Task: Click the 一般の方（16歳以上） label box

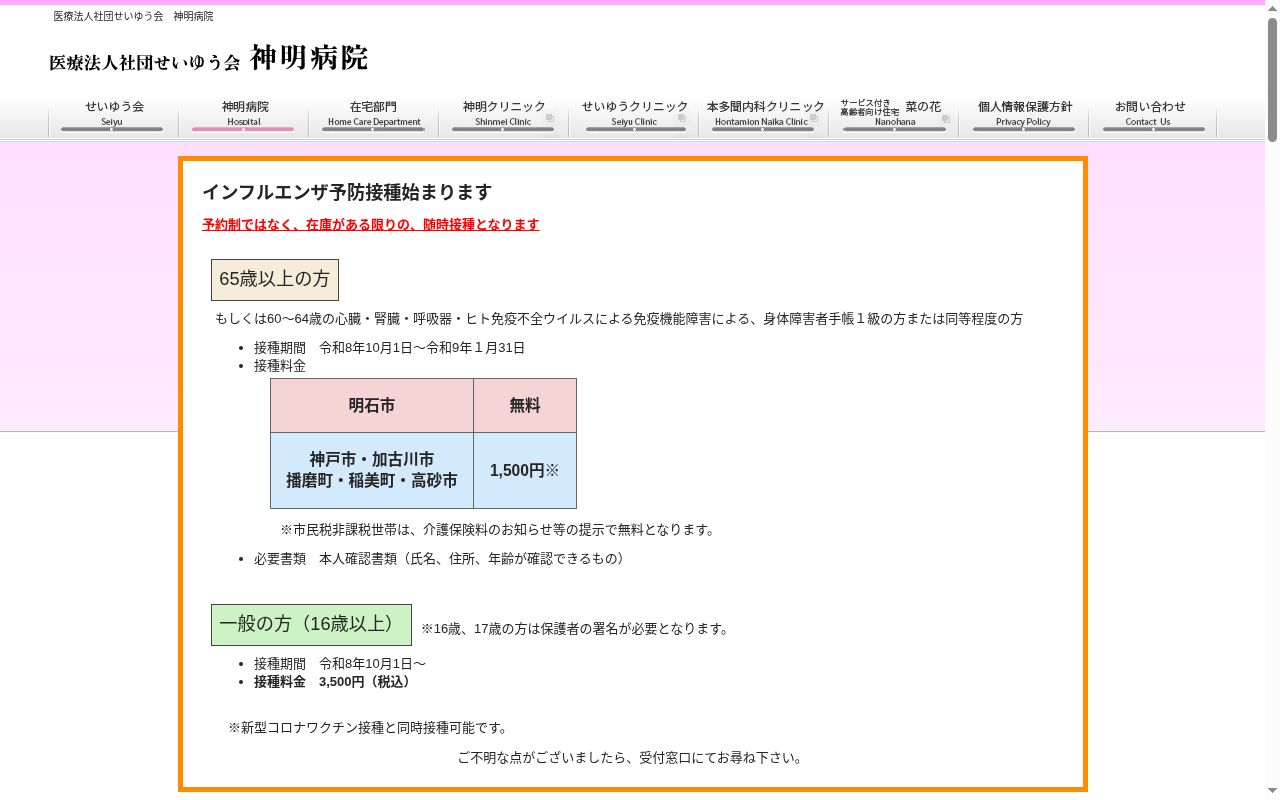Action: click(x=311, y=625)
